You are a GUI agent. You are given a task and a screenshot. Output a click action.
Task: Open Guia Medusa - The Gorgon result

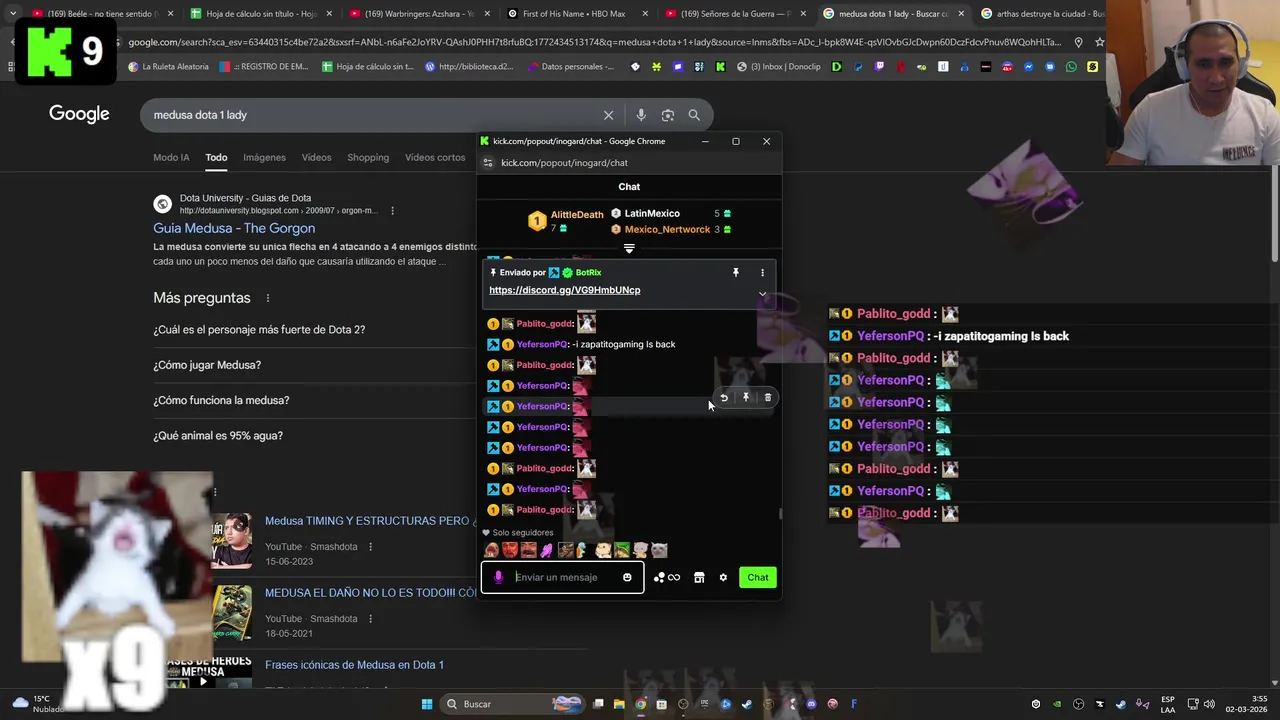coord(234,228)
